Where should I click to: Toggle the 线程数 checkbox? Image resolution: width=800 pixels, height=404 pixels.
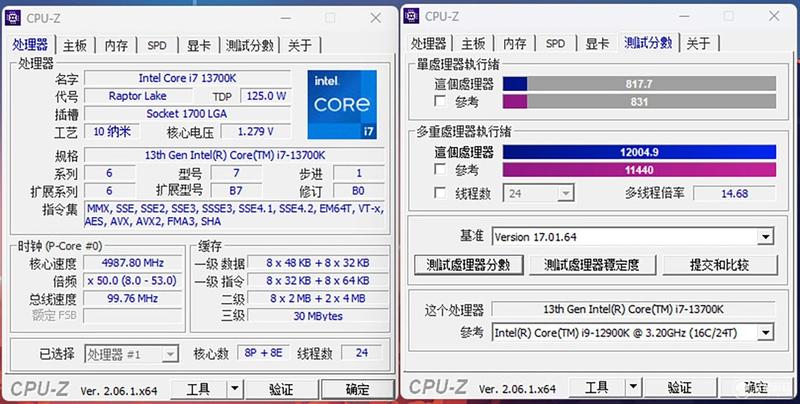(x=440, y=193)
